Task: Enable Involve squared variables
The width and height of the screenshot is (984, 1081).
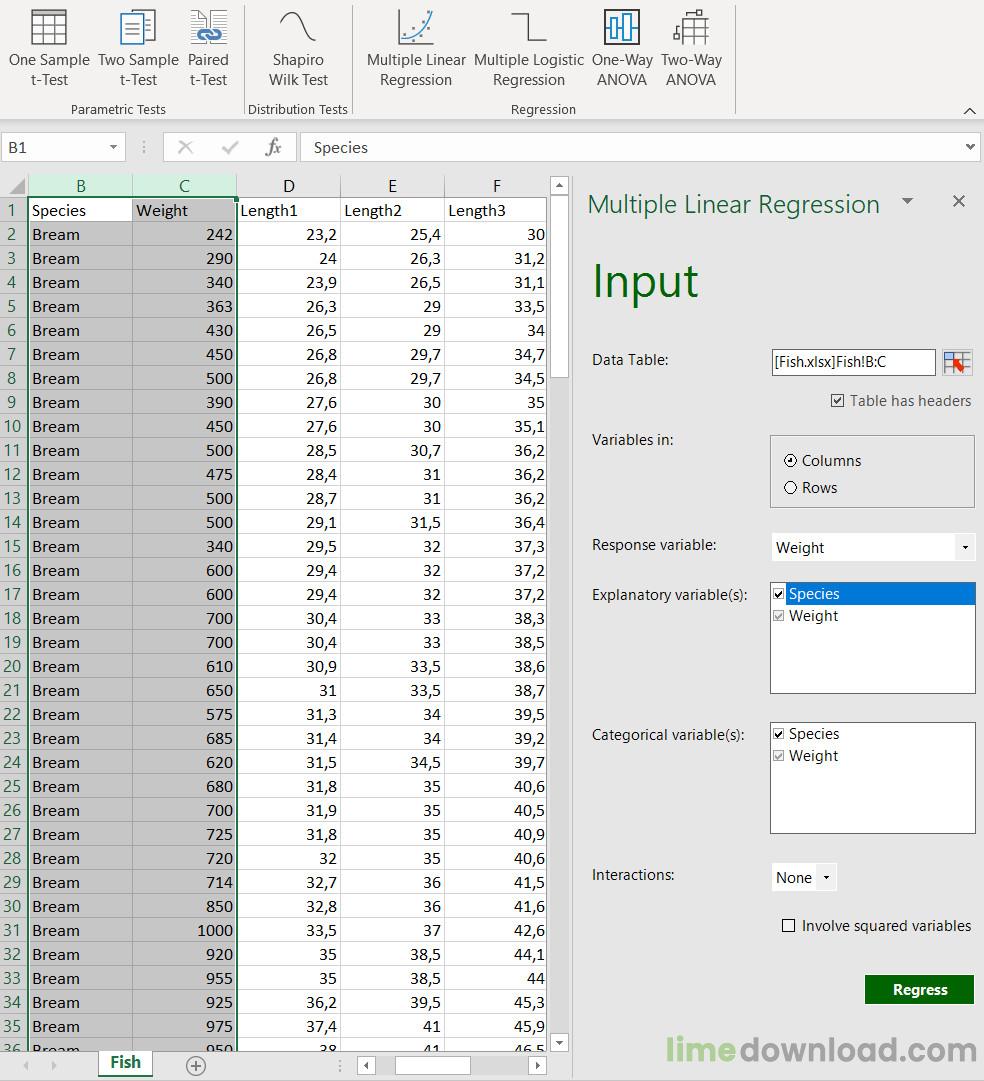Action: [788, 925]
